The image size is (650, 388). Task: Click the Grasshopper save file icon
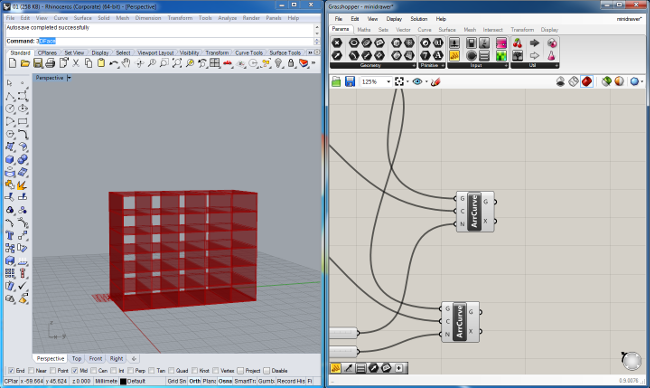click(350, 82)
